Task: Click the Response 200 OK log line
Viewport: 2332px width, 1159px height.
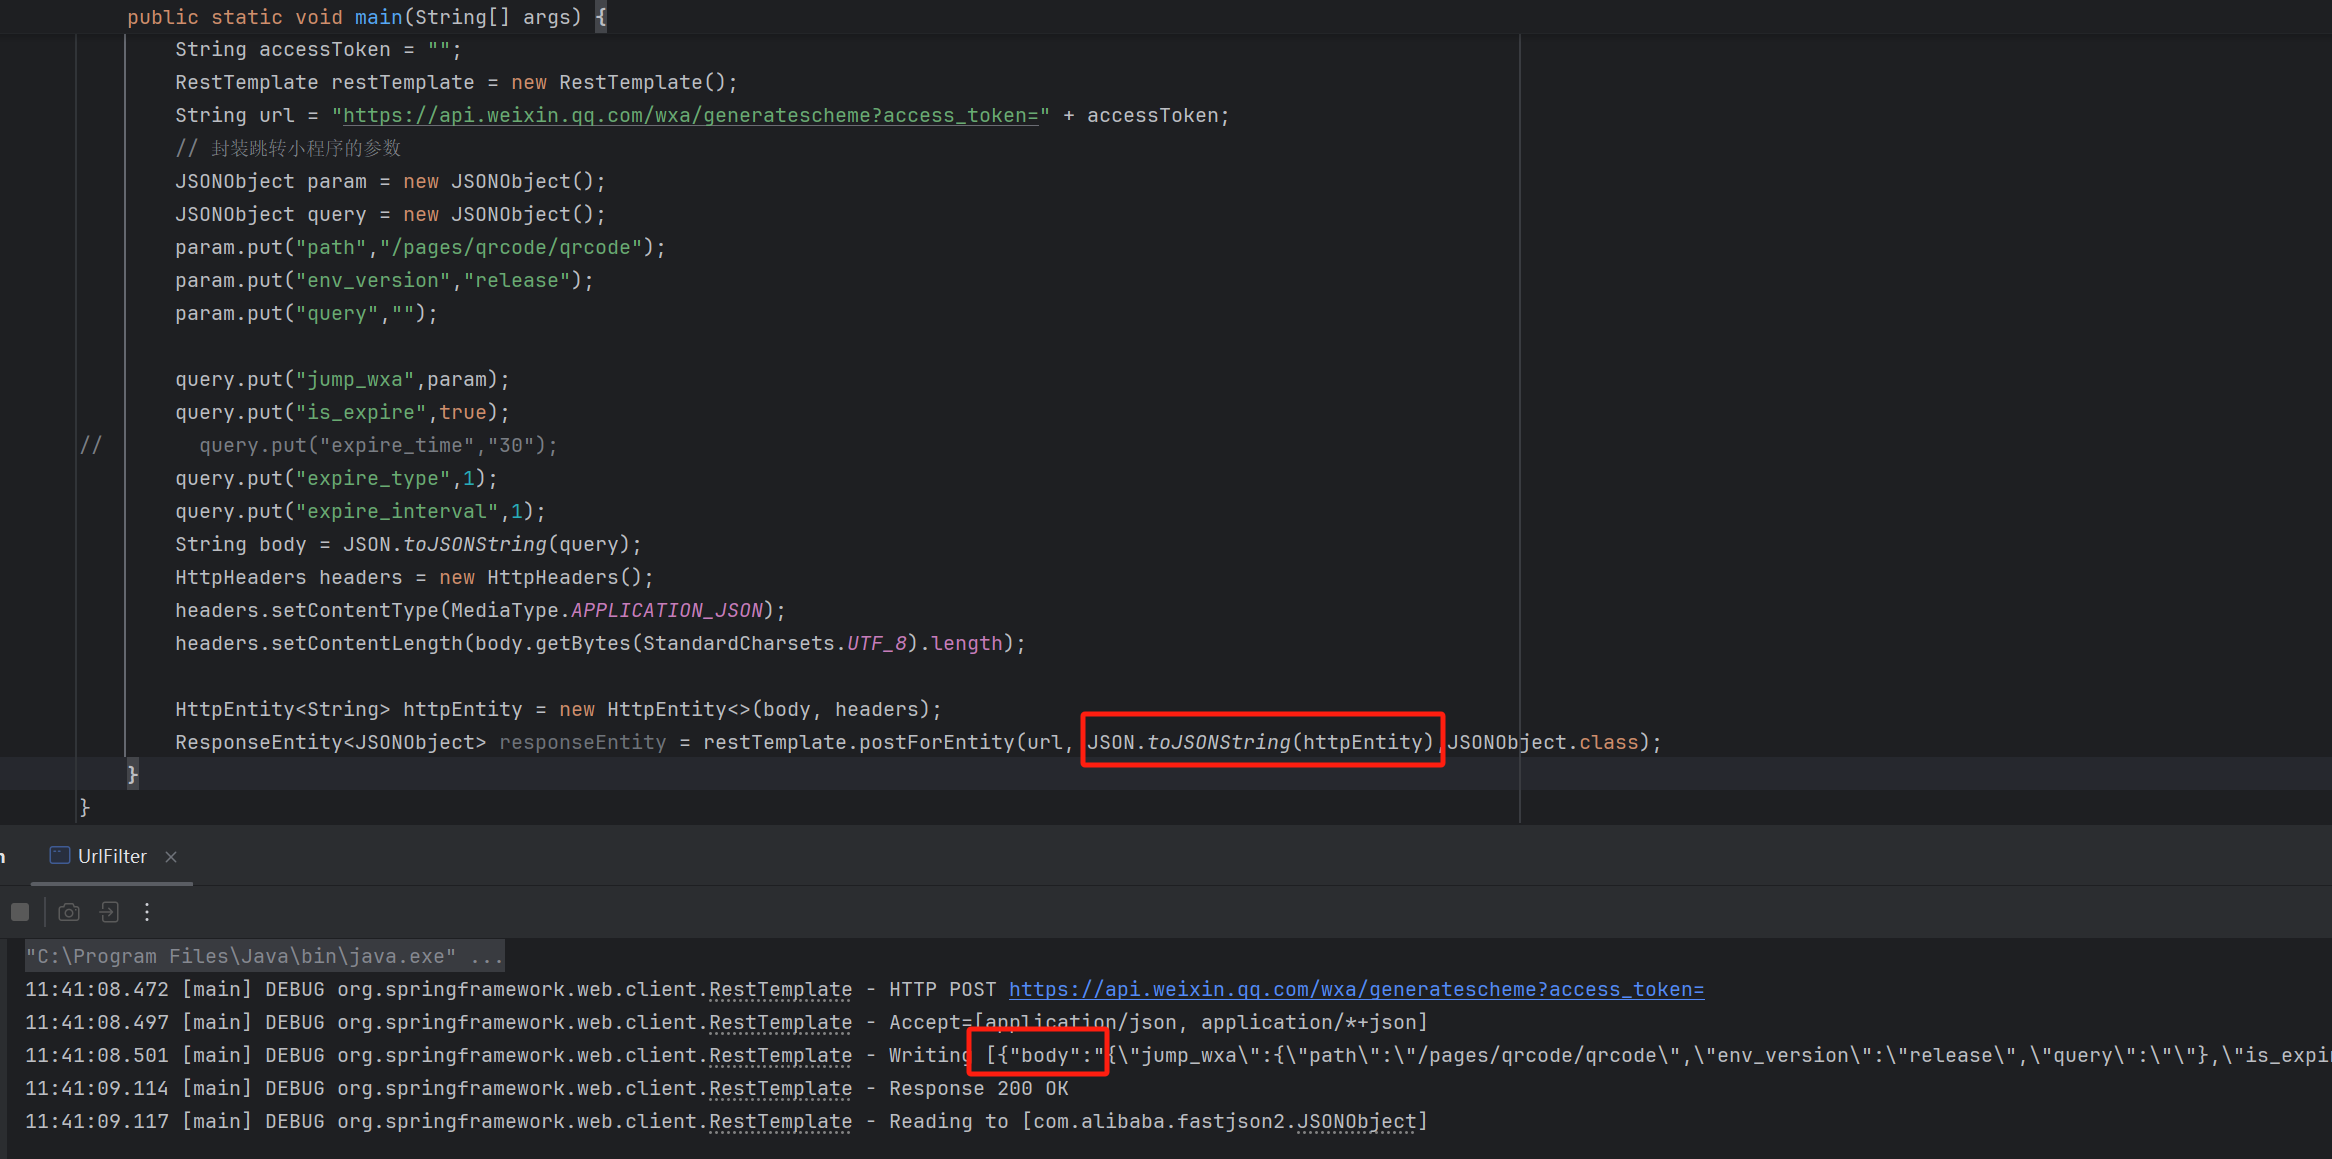Action: pyautogui.click(x=978, y=1089)
